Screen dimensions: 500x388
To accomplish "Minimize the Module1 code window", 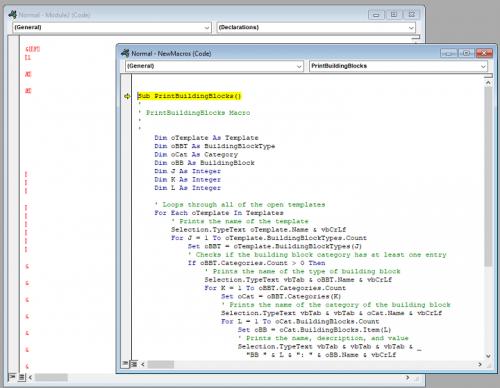I will click(x=376, y=15).
